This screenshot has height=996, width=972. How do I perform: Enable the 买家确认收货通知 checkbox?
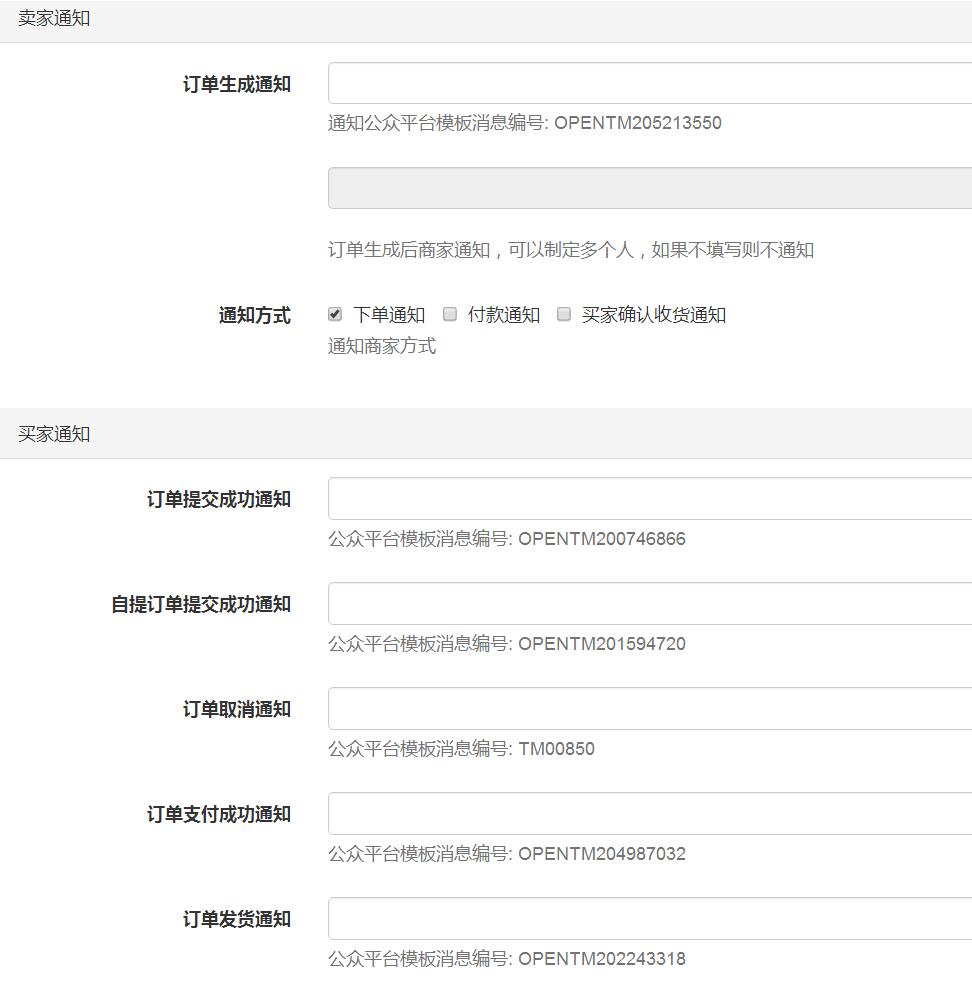coord(563,313)
